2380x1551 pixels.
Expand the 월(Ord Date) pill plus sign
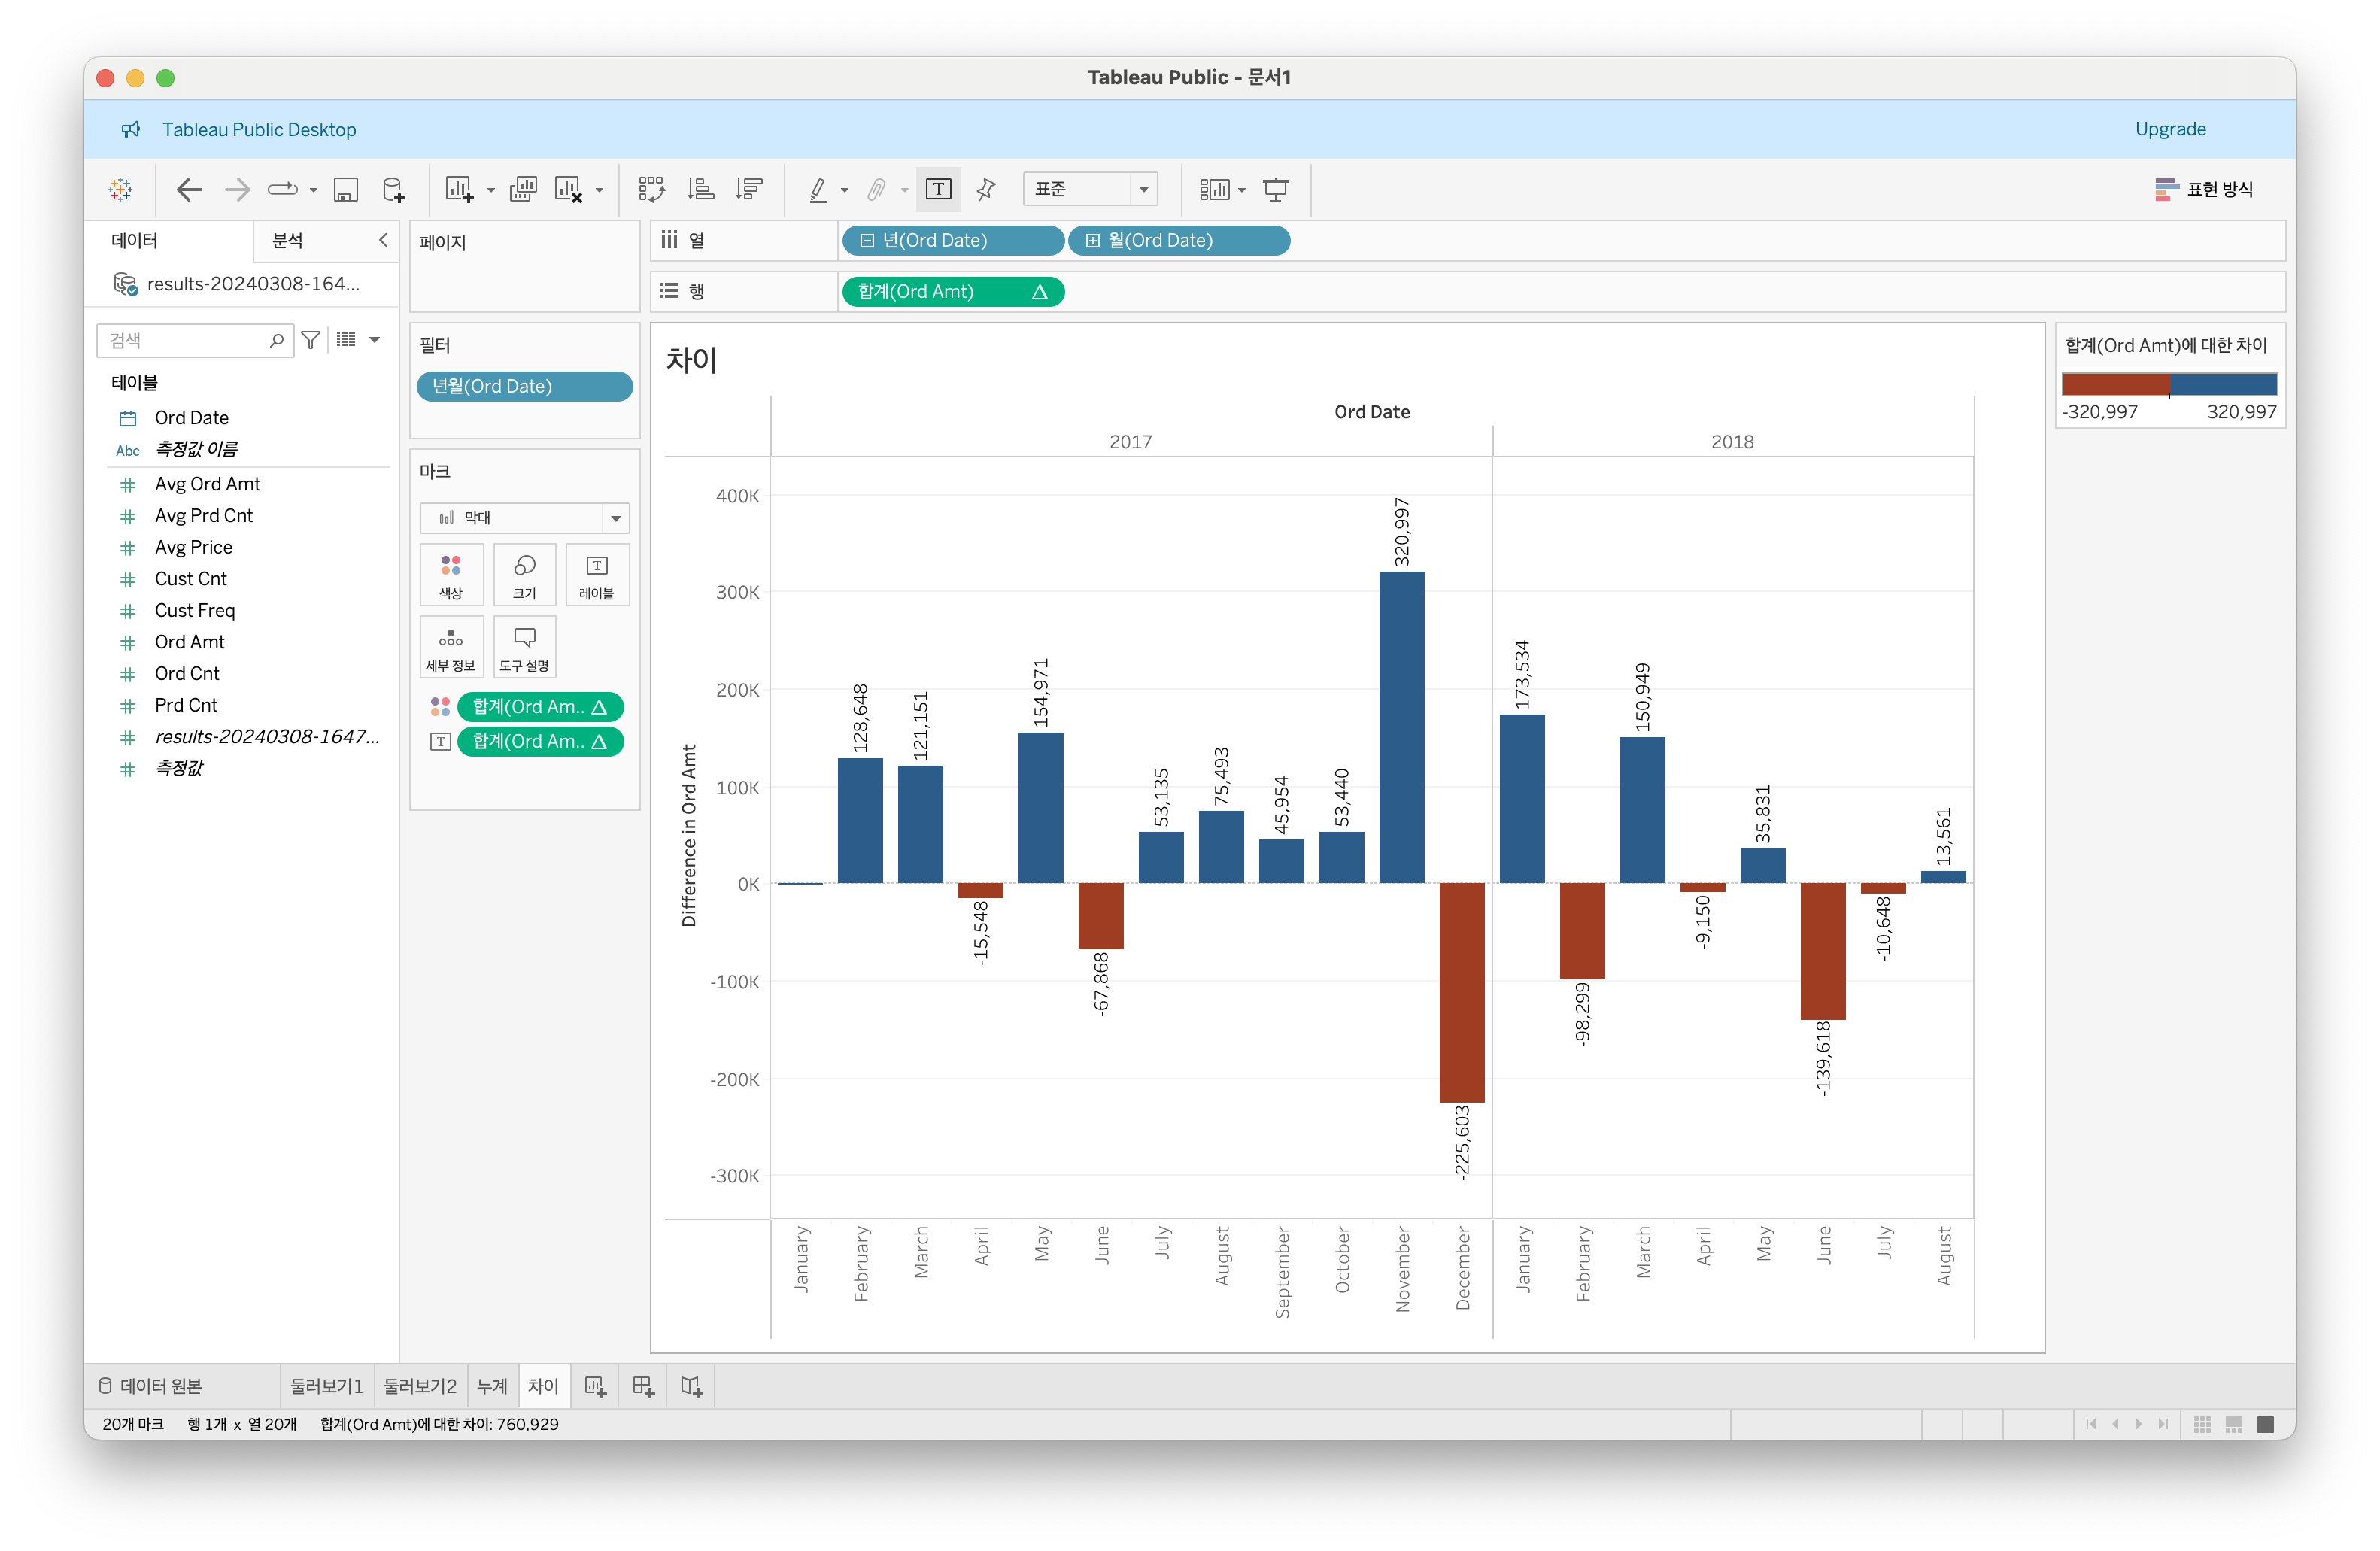[1093, 240]
